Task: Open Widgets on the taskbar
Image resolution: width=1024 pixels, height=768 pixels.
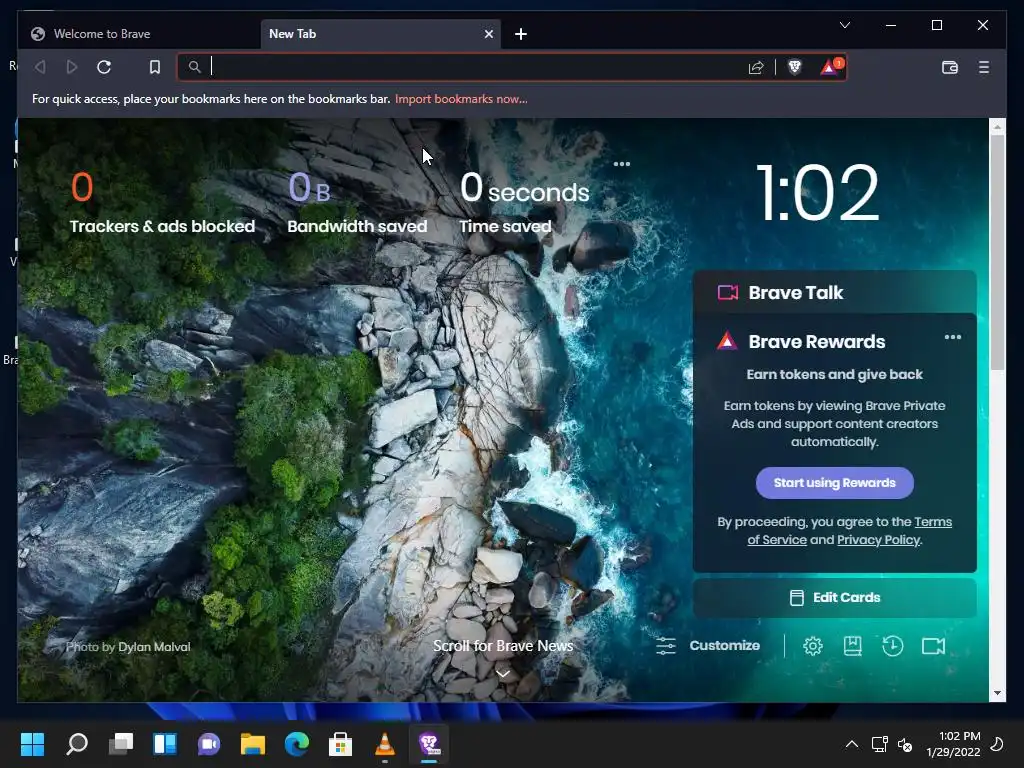Action: pos(165,744)
